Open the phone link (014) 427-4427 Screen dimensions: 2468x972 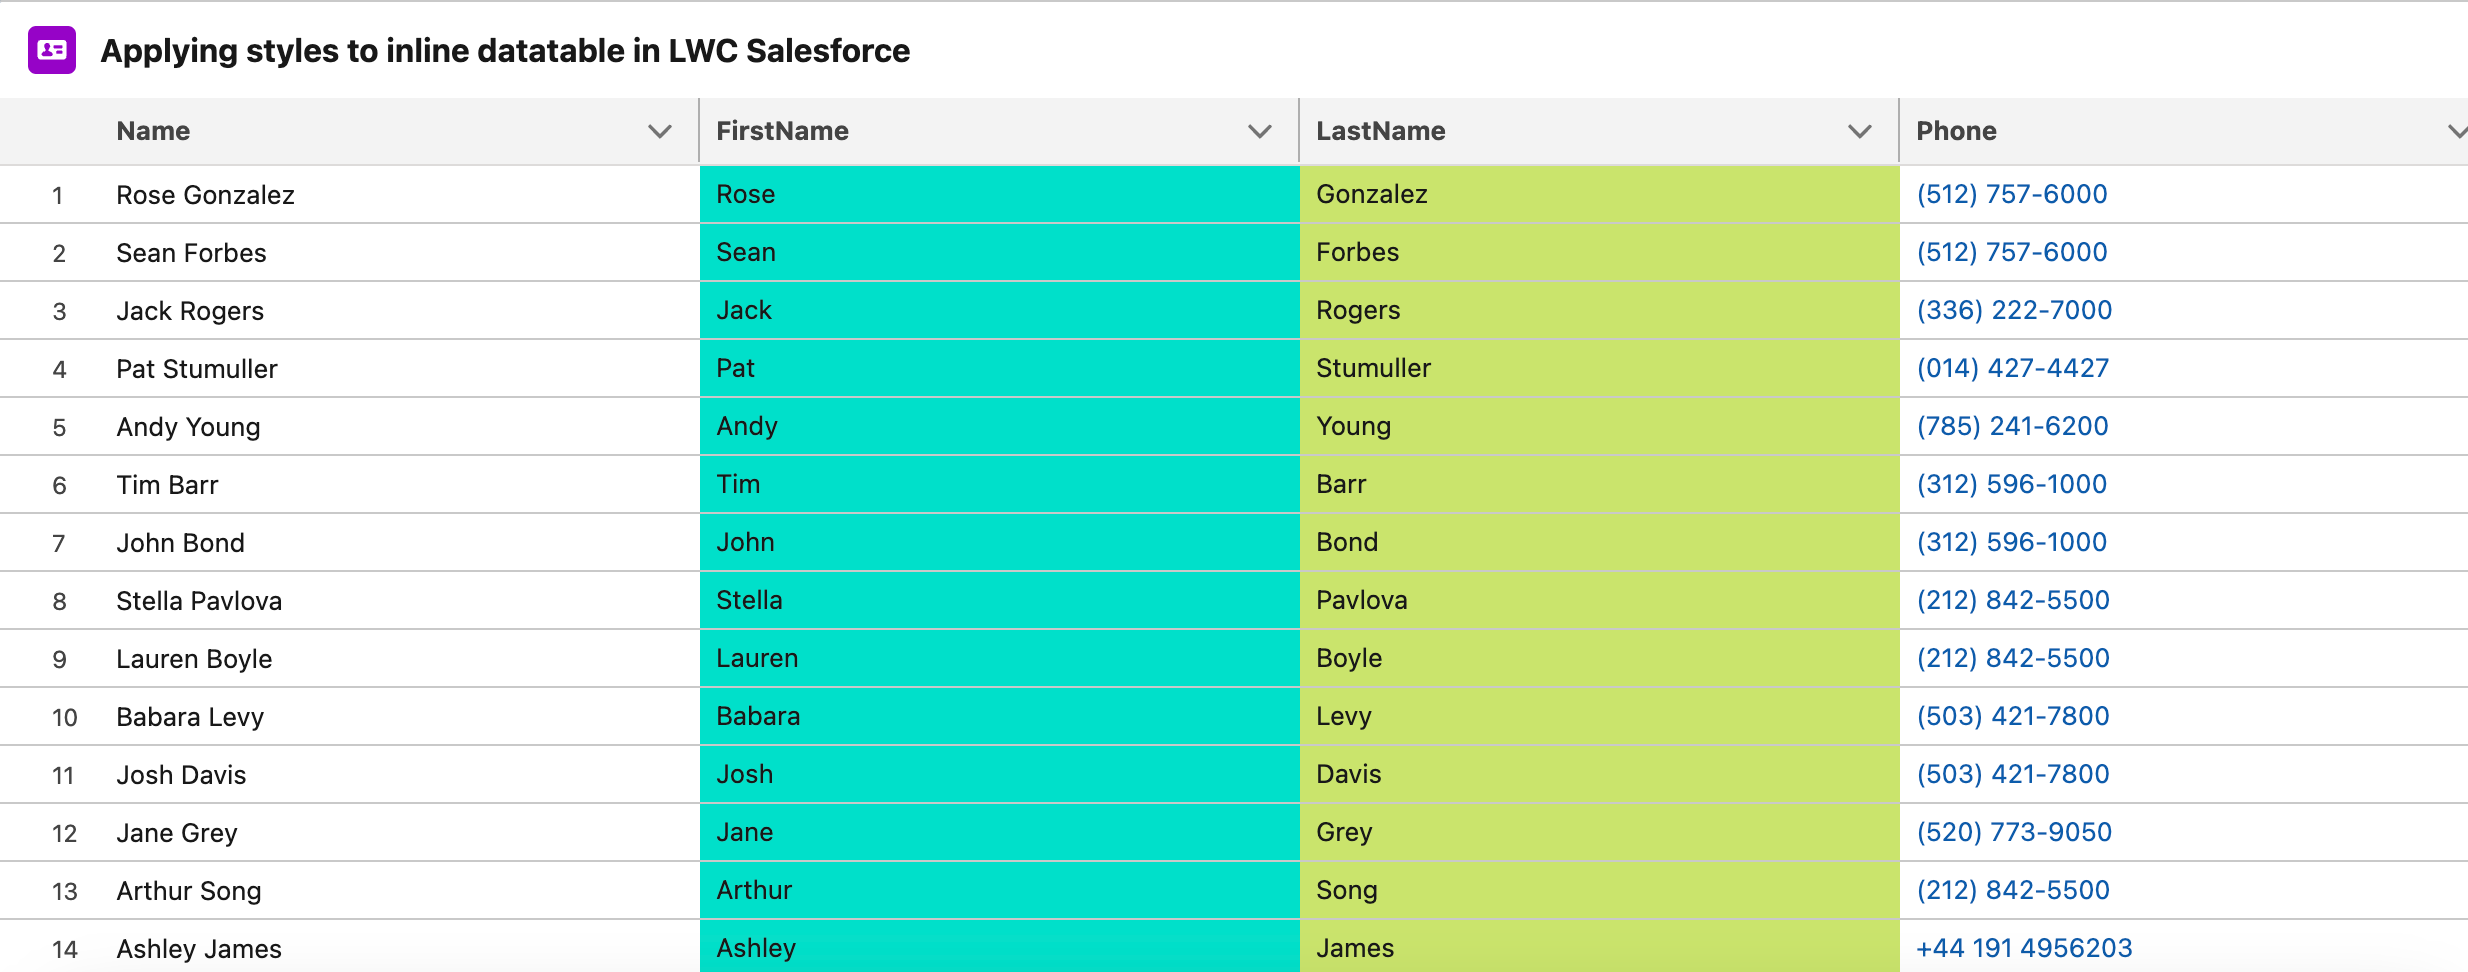(x=2012, y=368)
